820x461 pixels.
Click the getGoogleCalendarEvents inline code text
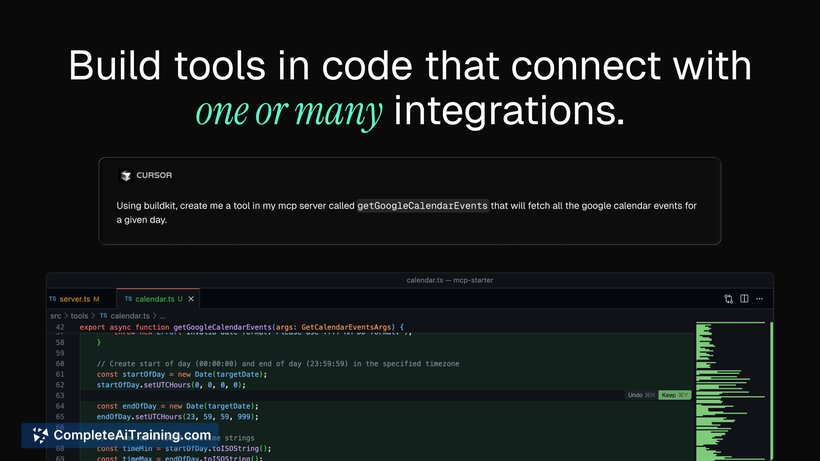point(422,206)
